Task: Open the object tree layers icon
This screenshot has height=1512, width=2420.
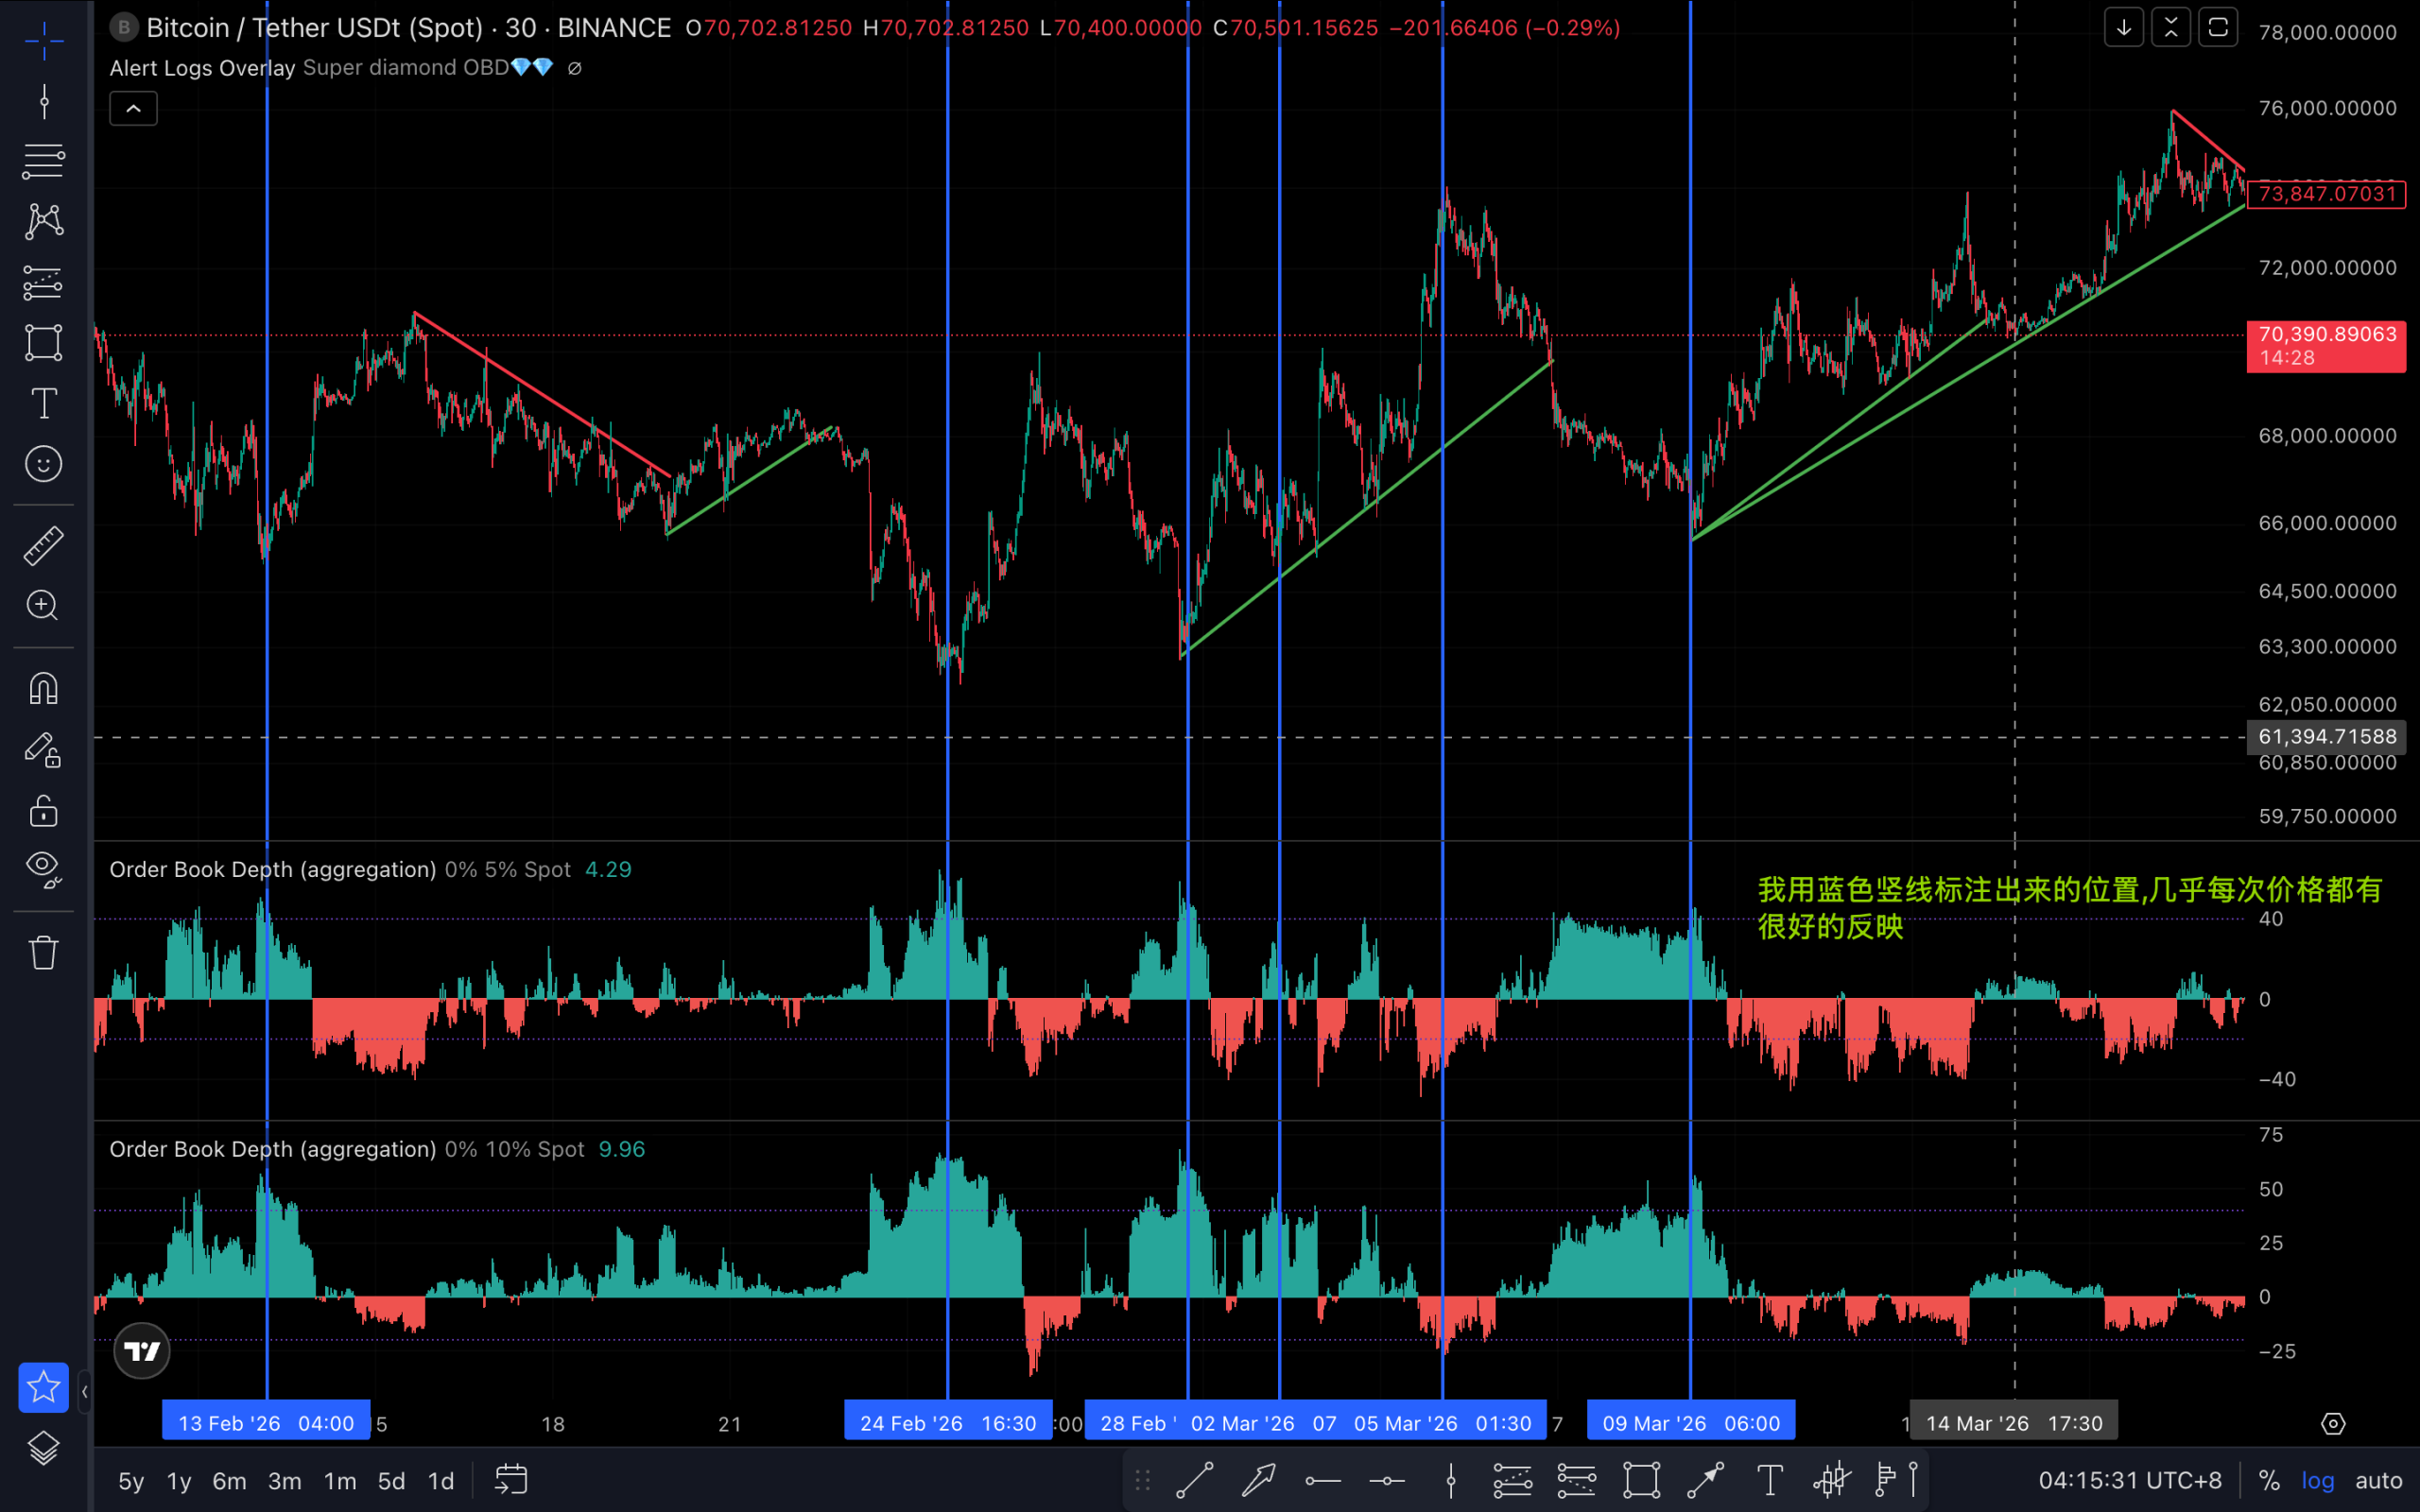Action: 43,1448
